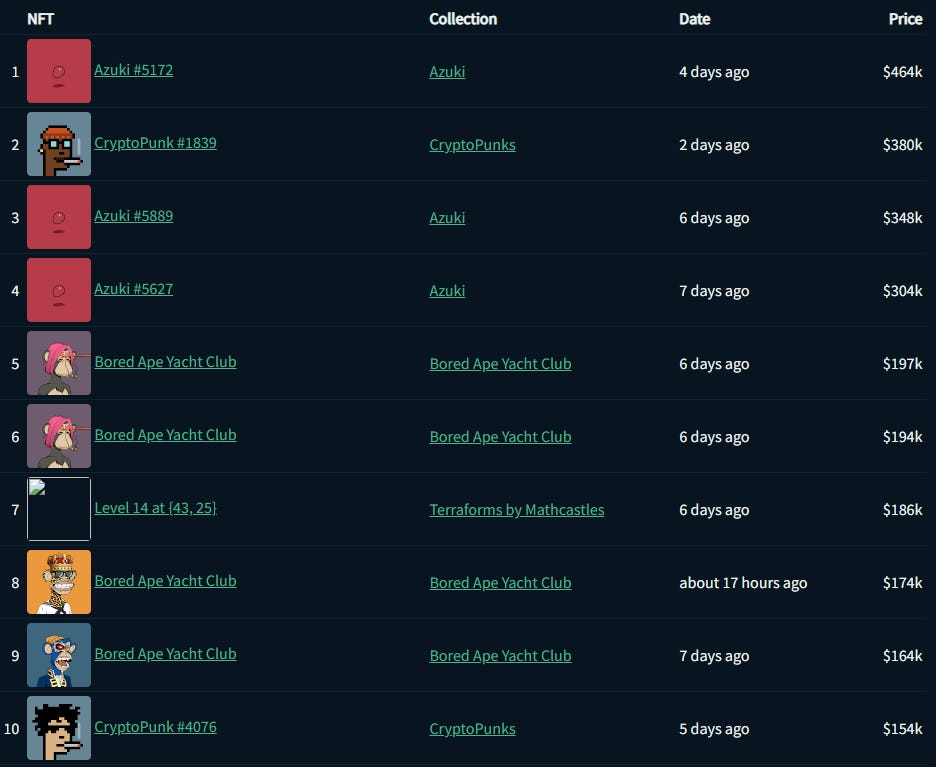This screenshot has height=767, width=936.
Task: Select the "6 days ago" date of the Terraforms row
Action: 714,510
